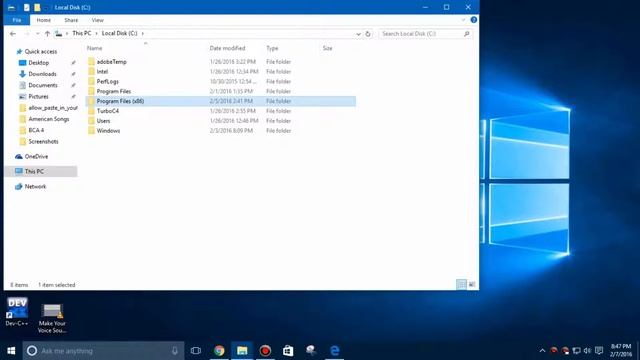Open Task View on taskbar
640x360 pixels.
[x=196, y=351]
